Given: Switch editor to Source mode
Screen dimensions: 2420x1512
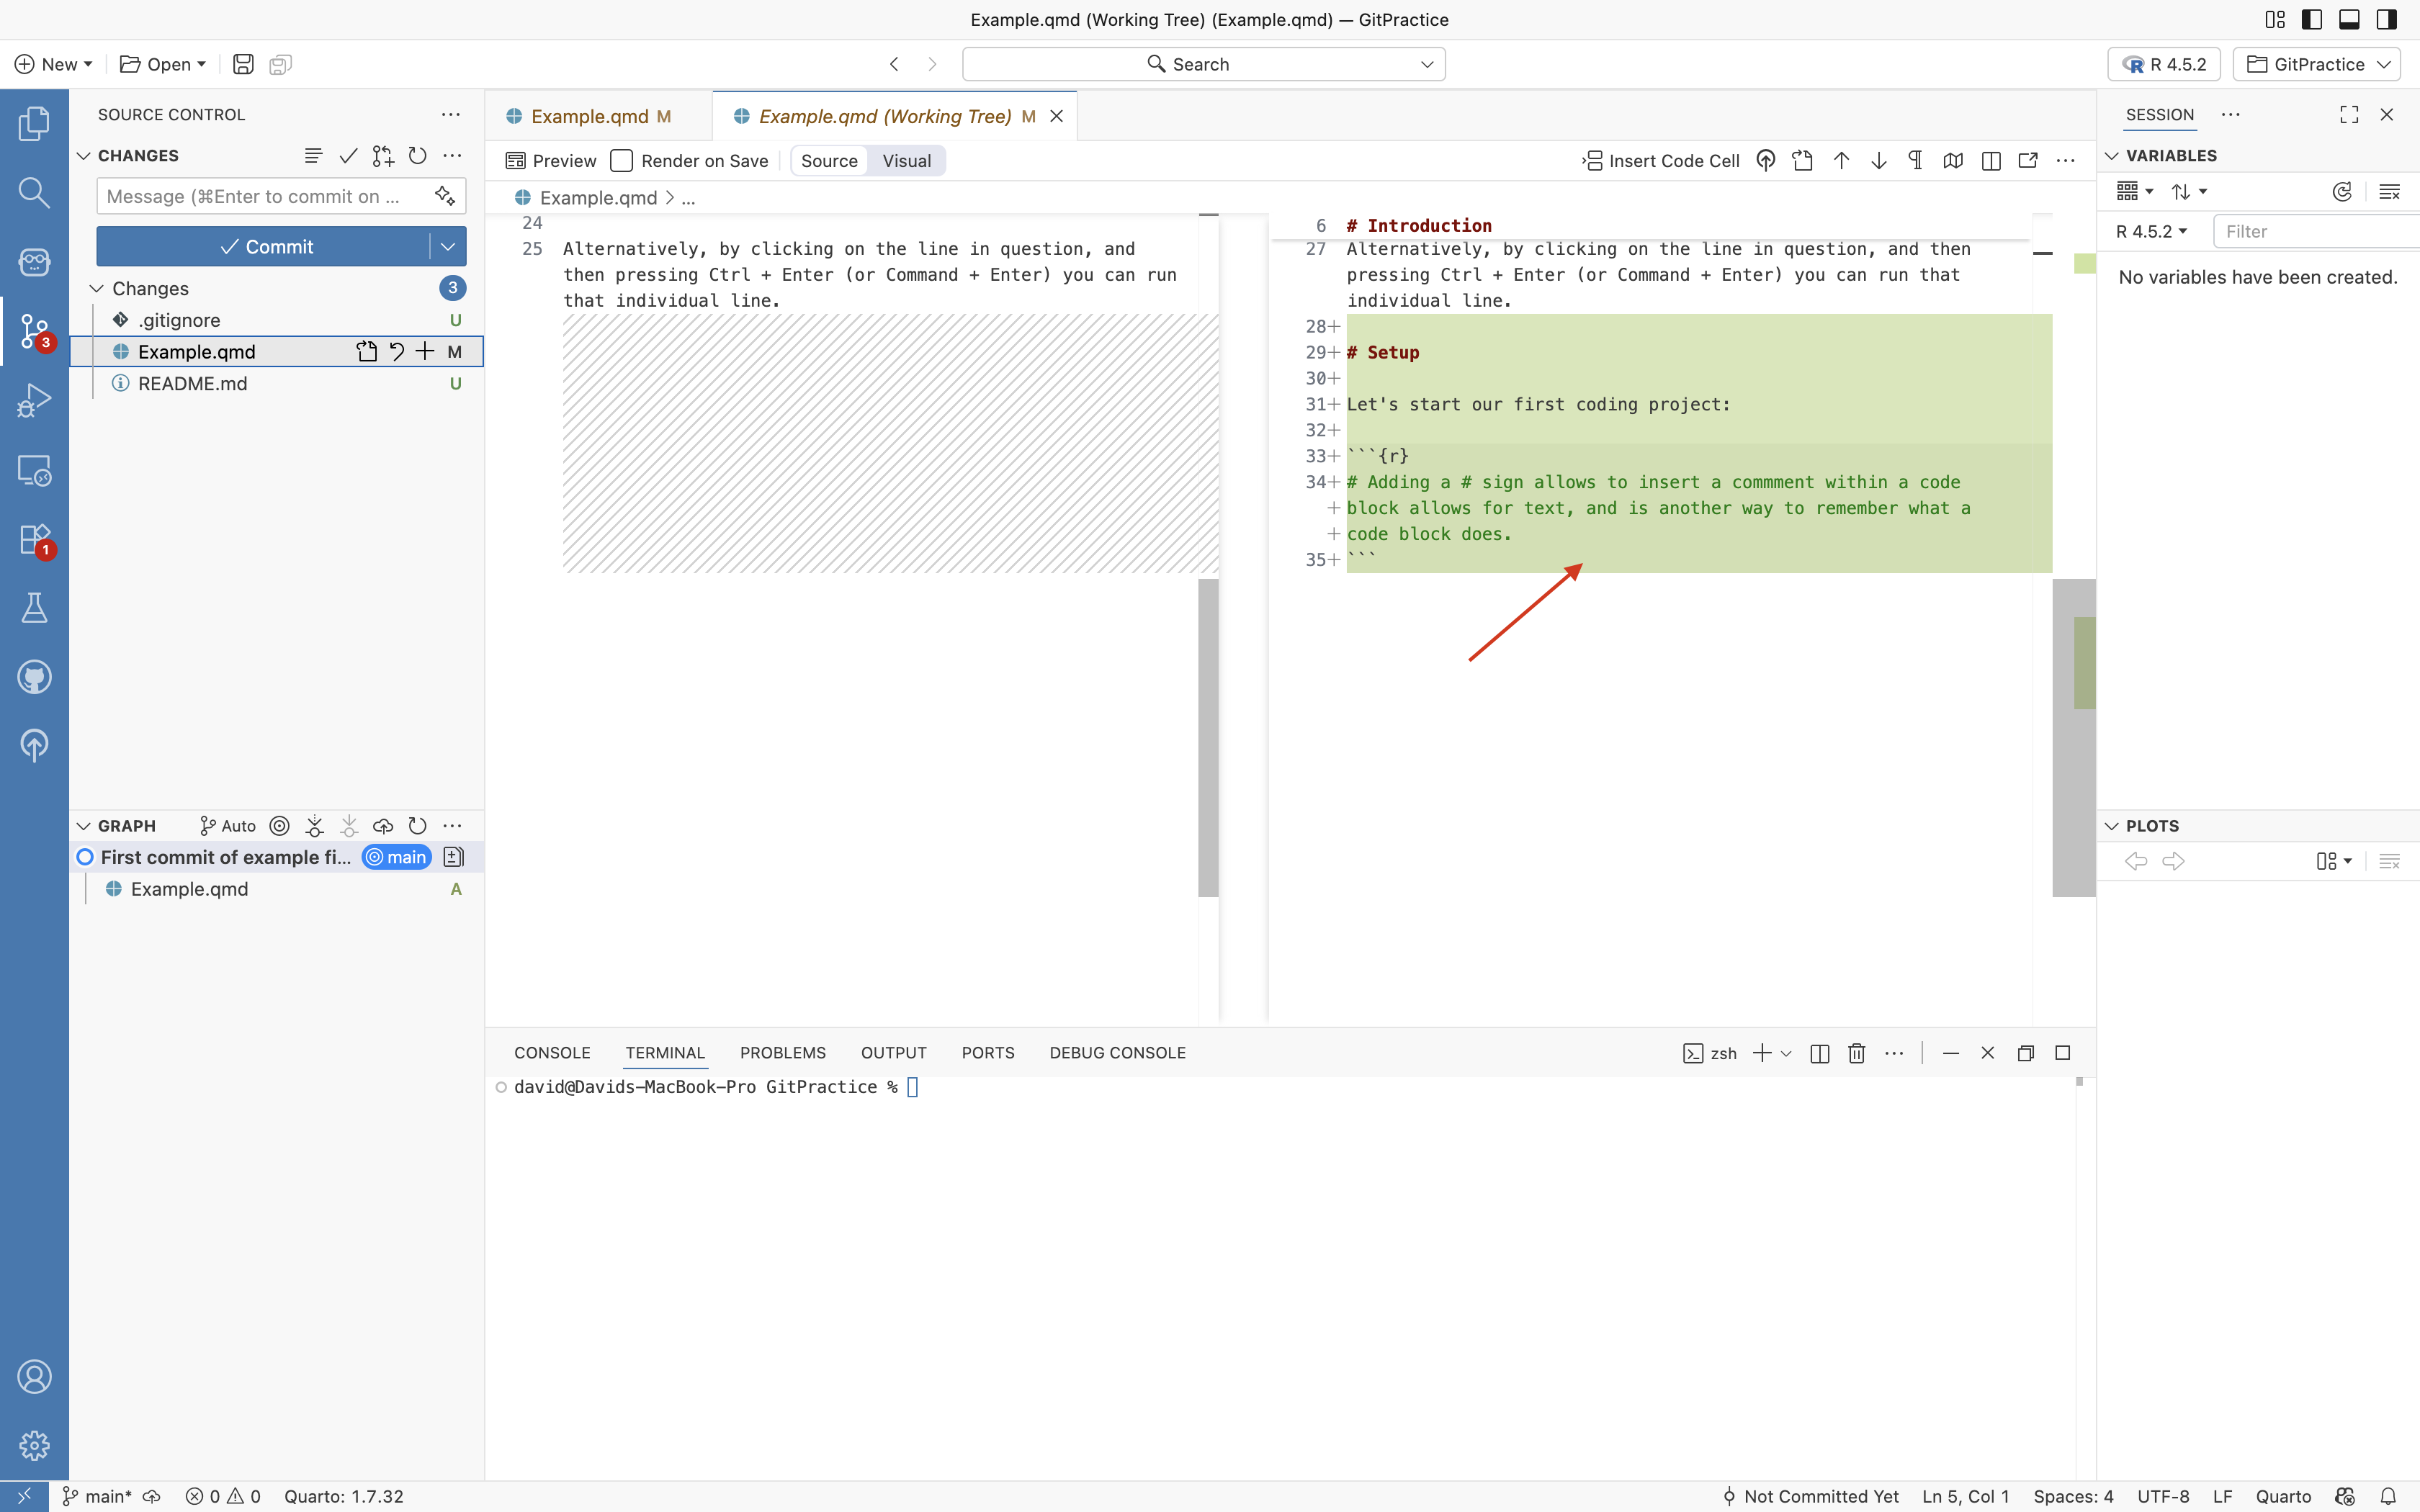Looking at the screenshot, I should pos(829,161).
